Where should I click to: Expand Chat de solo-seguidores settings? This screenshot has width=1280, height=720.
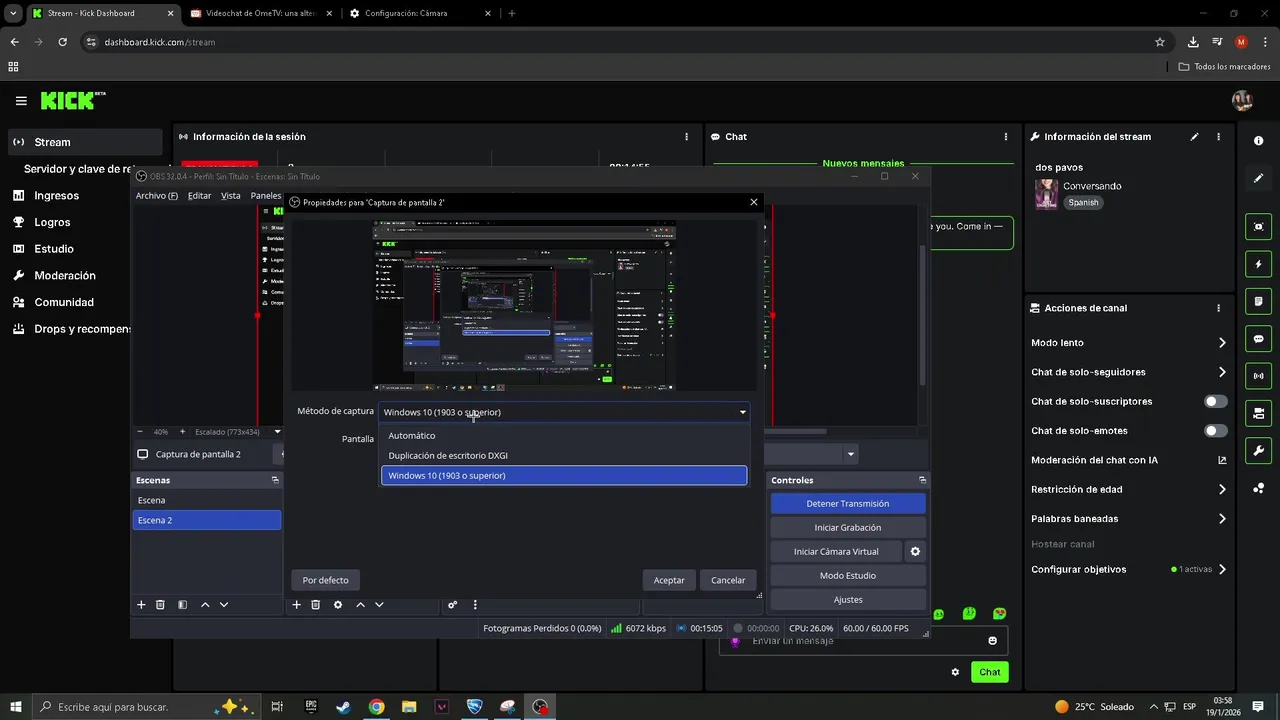click(x=1222, y=372)
